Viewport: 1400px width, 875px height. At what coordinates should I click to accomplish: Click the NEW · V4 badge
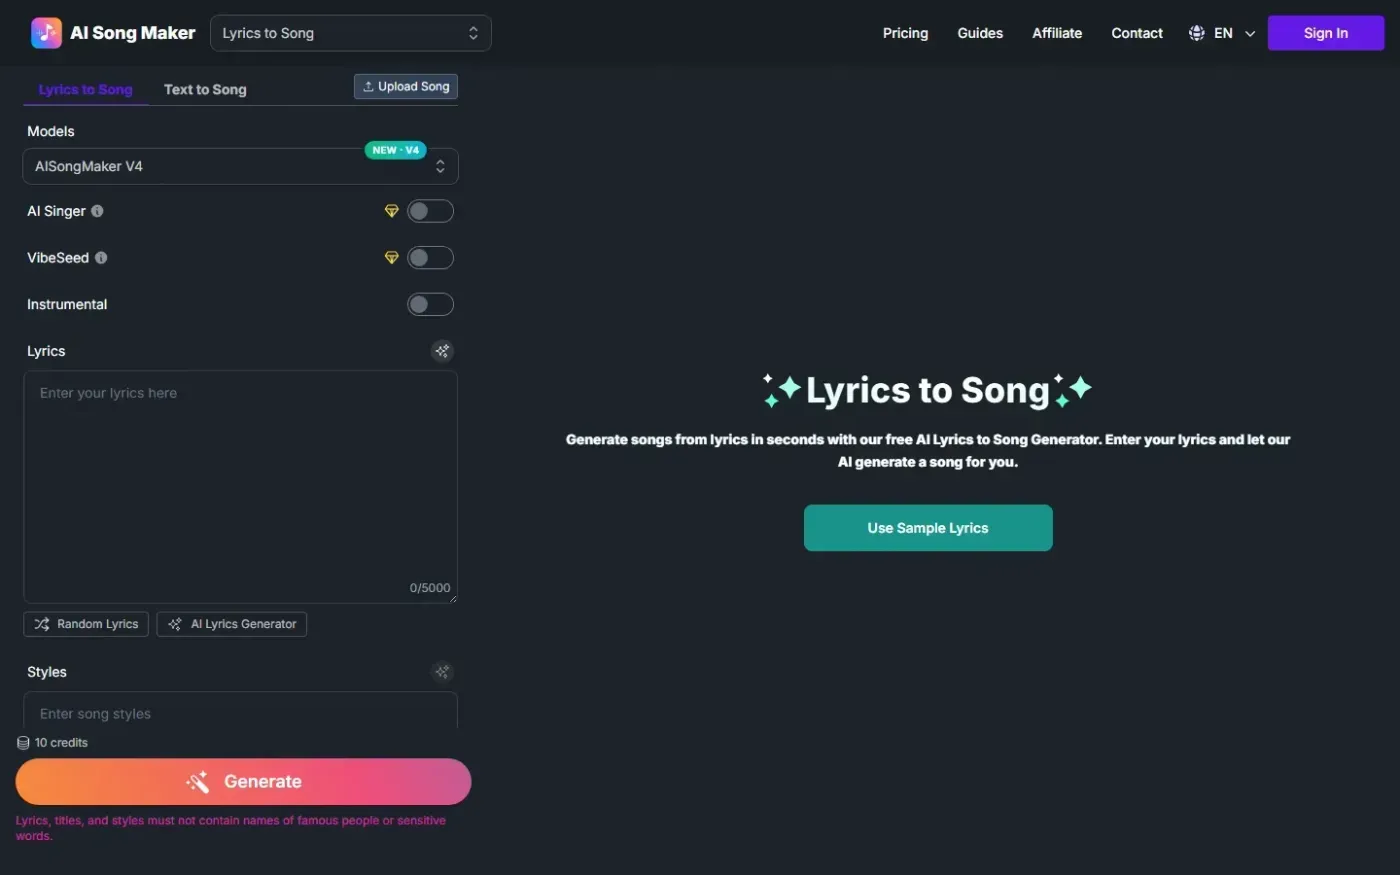[x=396, y=150]
